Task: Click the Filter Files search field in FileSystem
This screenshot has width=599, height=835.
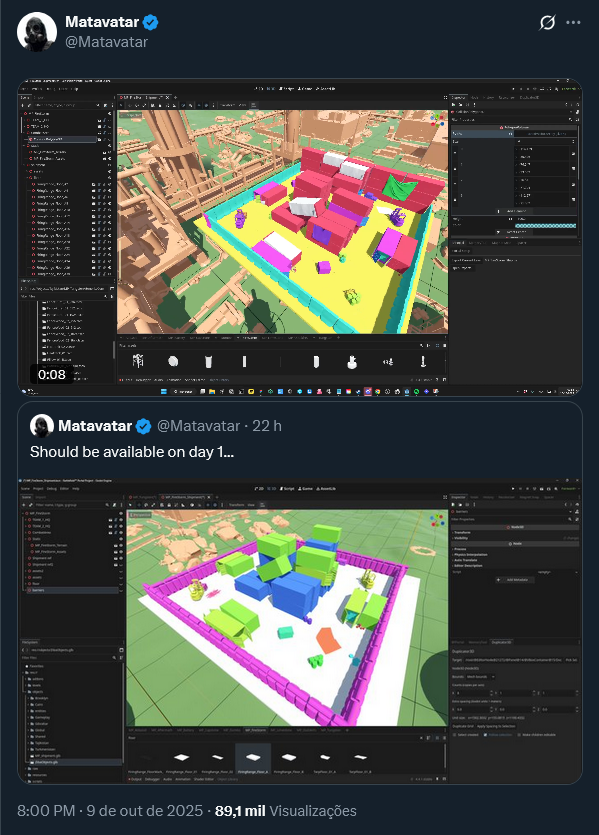Action: (64, 658)
